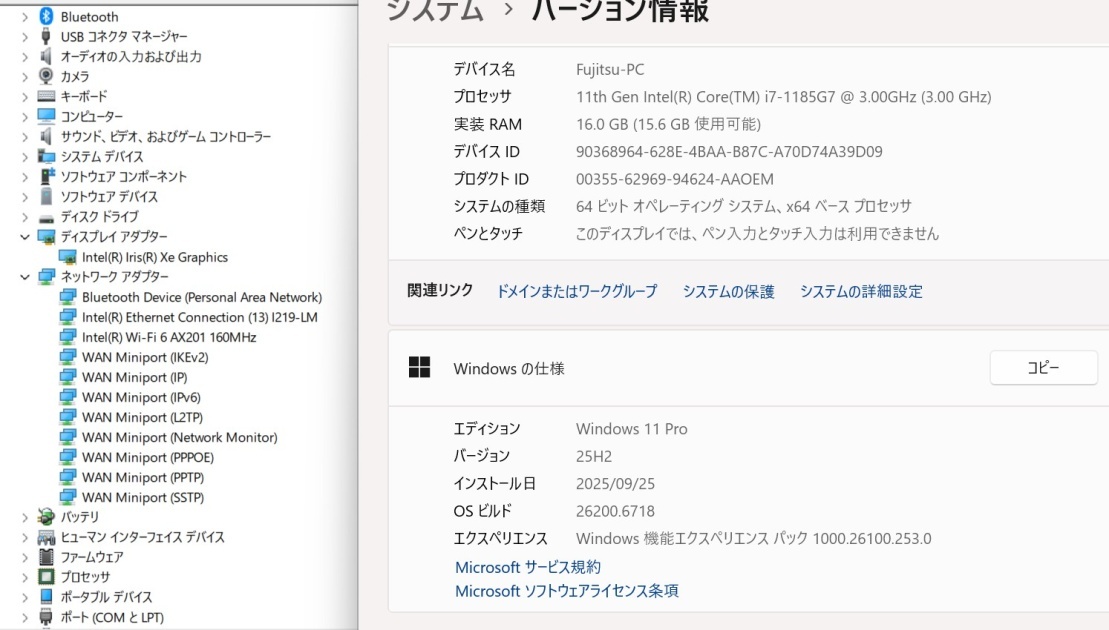The height and width of the screenshot is (630, 1109).
Task: Click the camera (カメラ) category icon
Action: click(46, 76)
